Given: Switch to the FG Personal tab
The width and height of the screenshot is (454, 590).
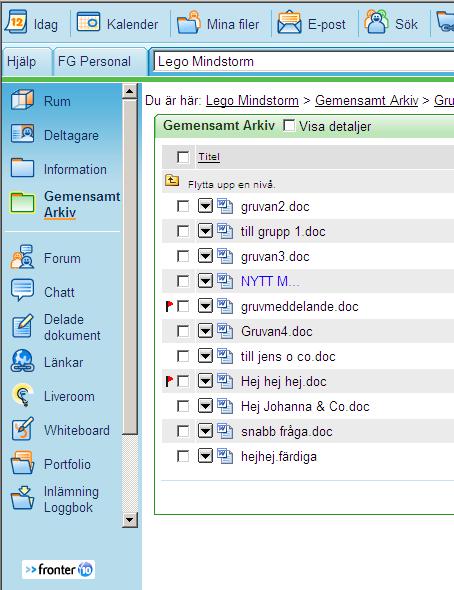Looking at the screenshot, I should 99,62.
